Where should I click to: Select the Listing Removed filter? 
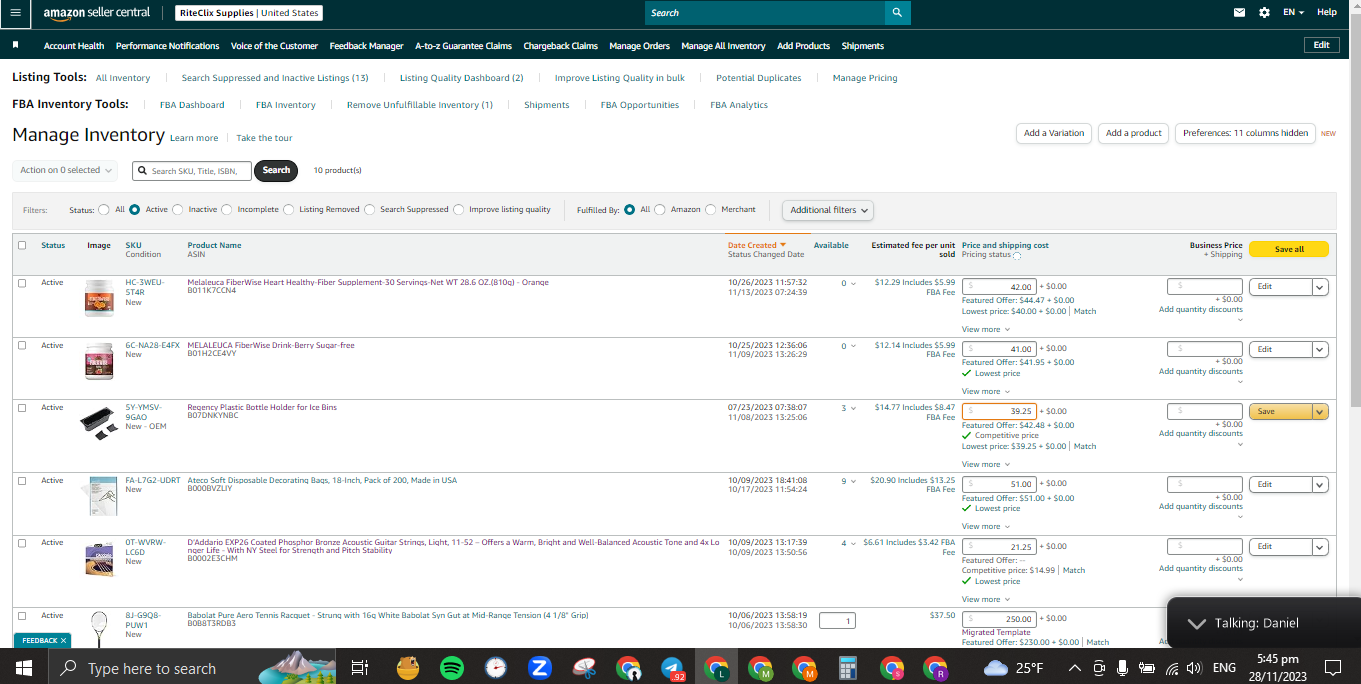point(289,210)
